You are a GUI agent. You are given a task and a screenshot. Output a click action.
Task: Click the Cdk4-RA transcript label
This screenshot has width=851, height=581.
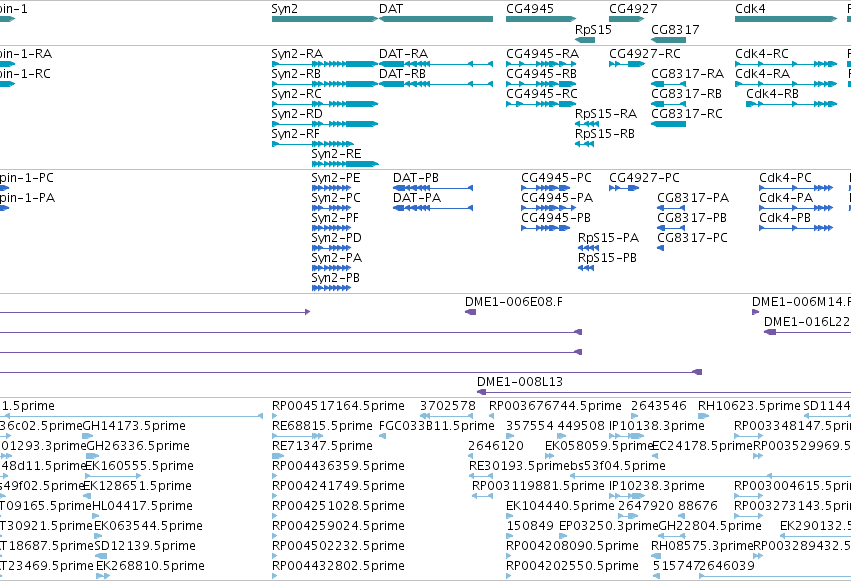[763, 74]
